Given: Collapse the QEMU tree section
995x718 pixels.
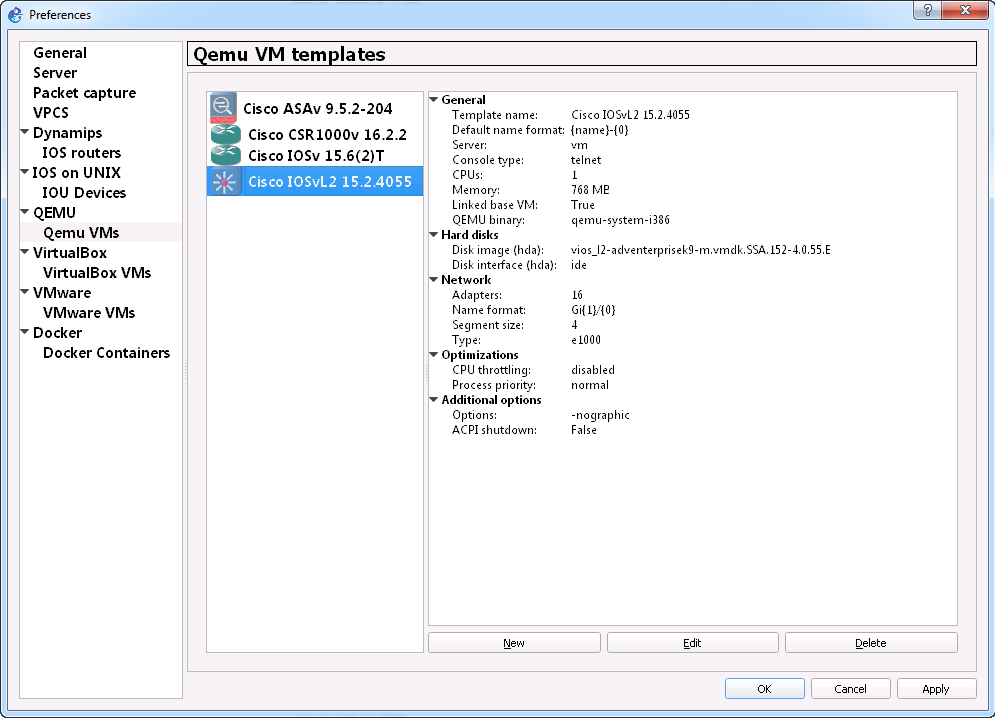Looking at the screenshot, I should tap(25, 212).
